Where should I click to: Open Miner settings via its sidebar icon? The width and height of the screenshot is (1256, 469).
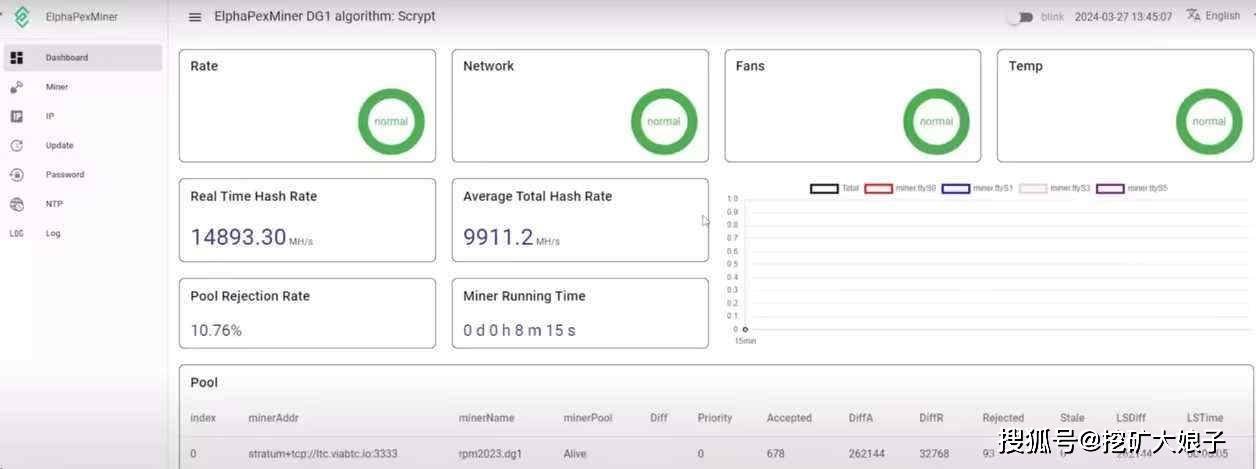16,87
